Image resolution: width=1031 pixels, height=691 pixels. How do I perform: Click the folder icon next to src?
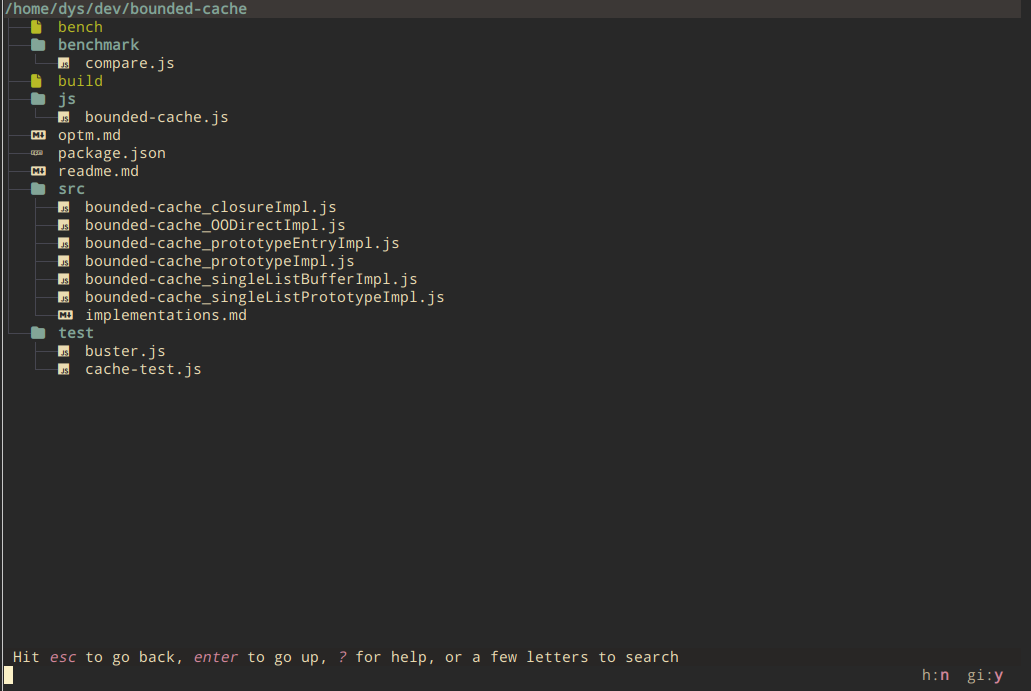tap(37, 188)
